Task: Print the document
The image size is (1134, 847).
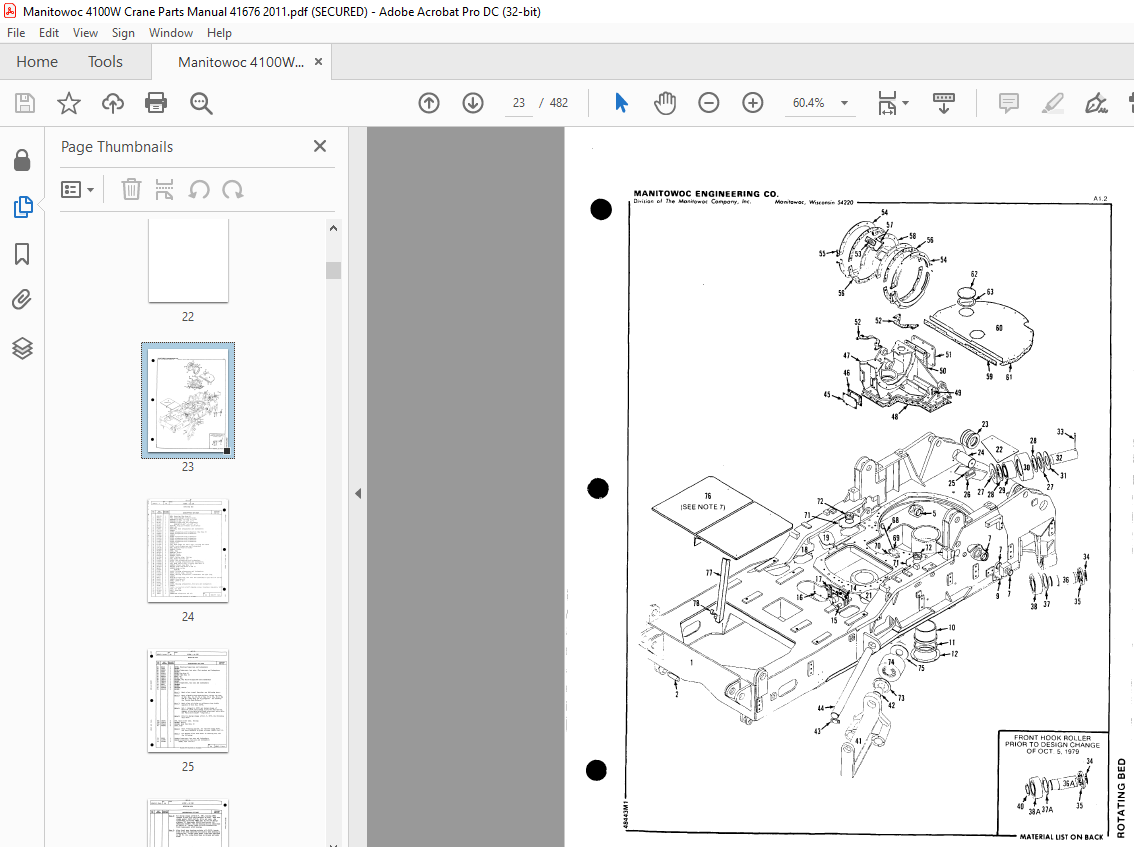Action: (x=156, y=103)
